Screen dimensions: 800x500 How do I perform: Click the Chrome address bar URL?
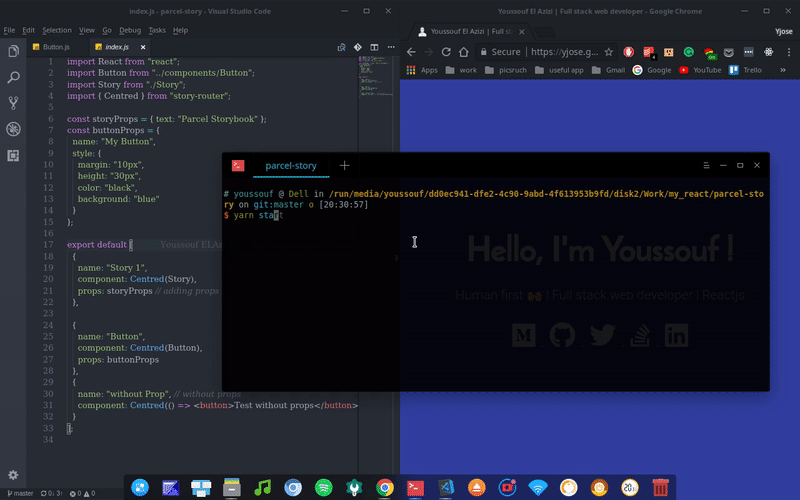(x=564, y=52)
